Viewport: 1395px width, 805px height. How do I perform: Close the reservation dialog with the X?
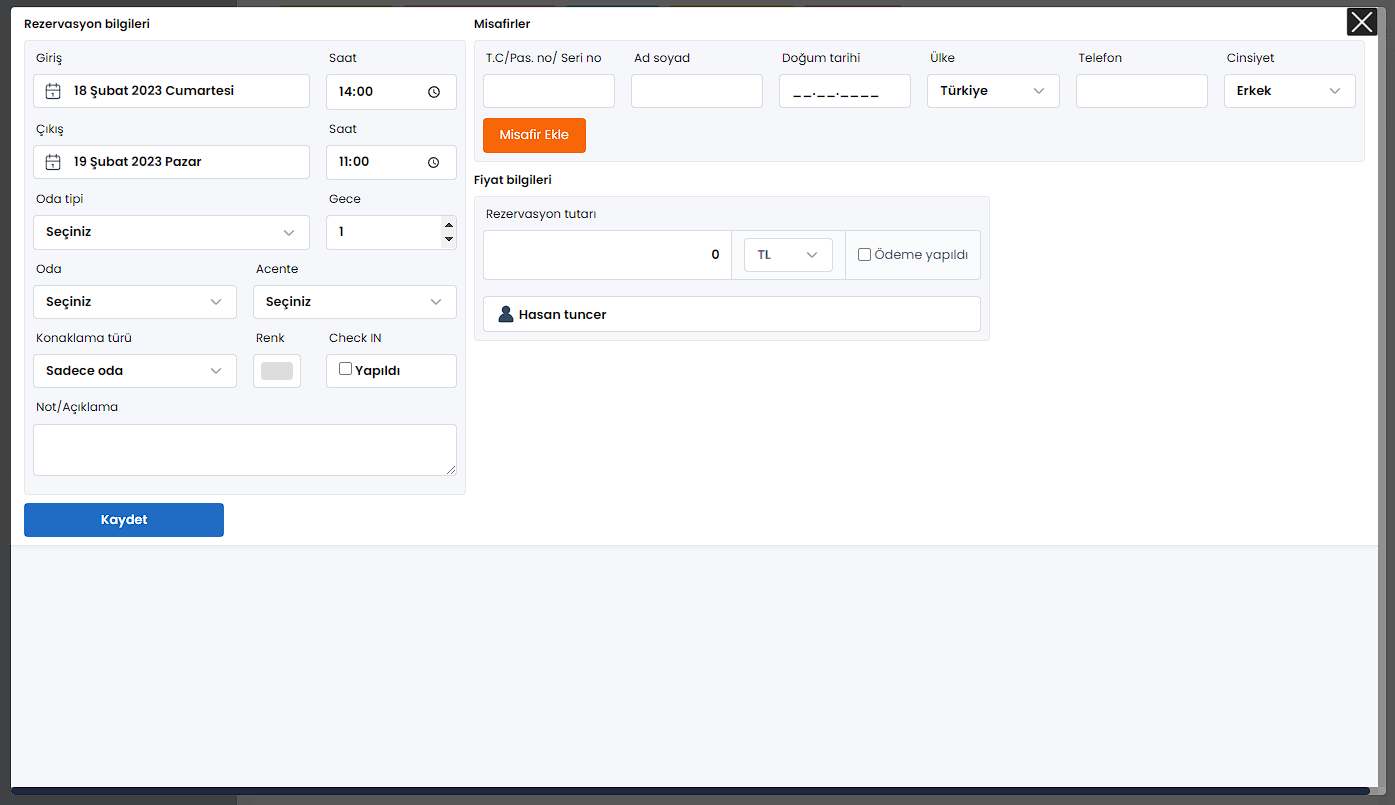1362,22
